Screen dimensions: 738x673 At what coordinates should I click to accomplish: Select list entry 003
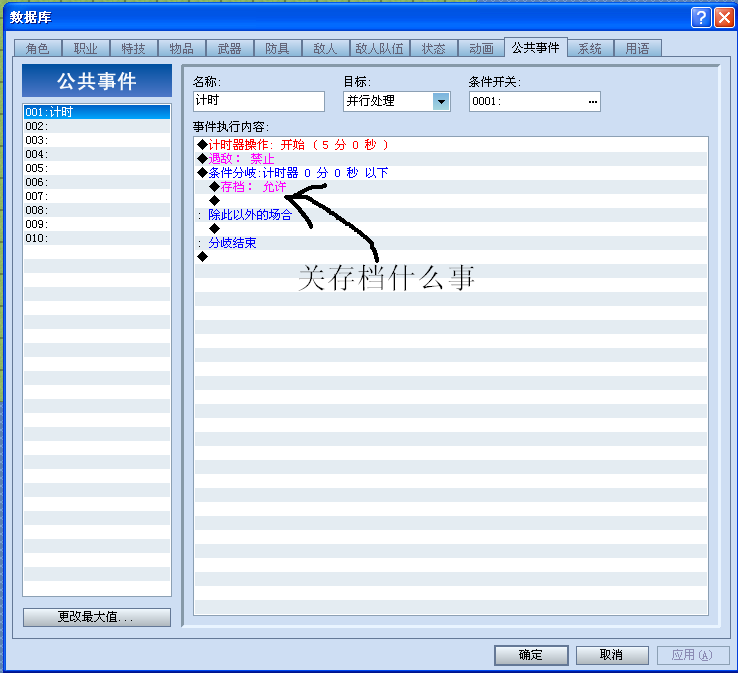pos(97,140)
